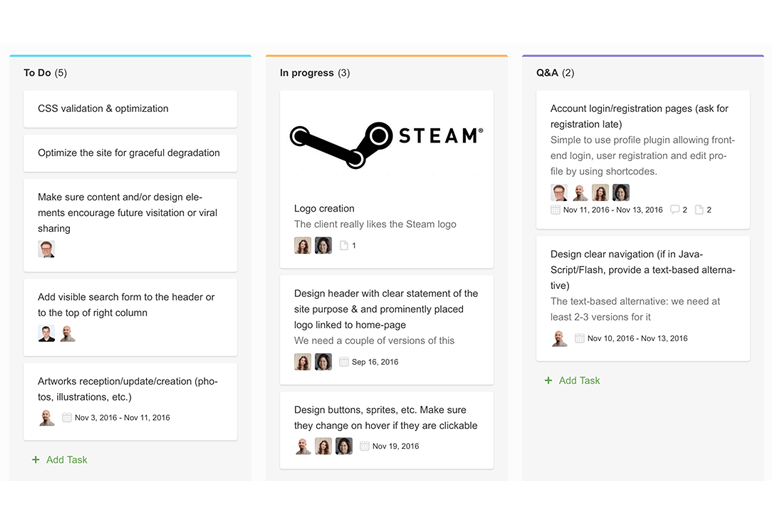Viewport: 772px width, 519px height.
Task: Click third avatar on Account login task
Action: pos(601,193)
